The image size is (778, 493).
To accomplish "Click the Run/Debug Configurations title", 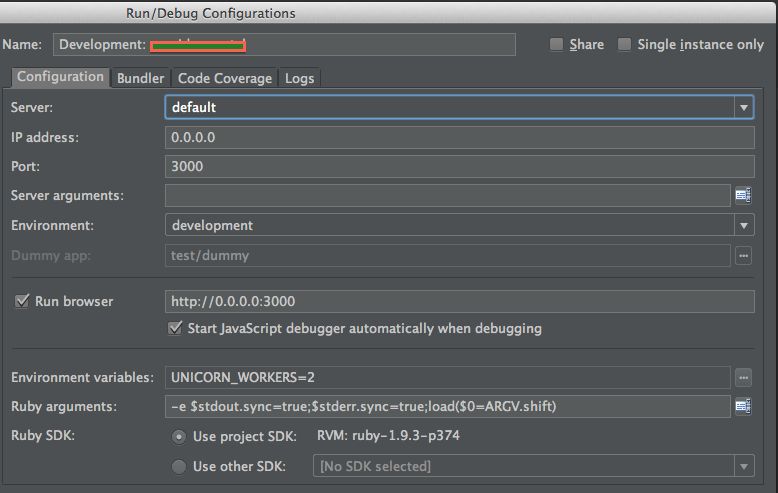I will tap(210, 13).
